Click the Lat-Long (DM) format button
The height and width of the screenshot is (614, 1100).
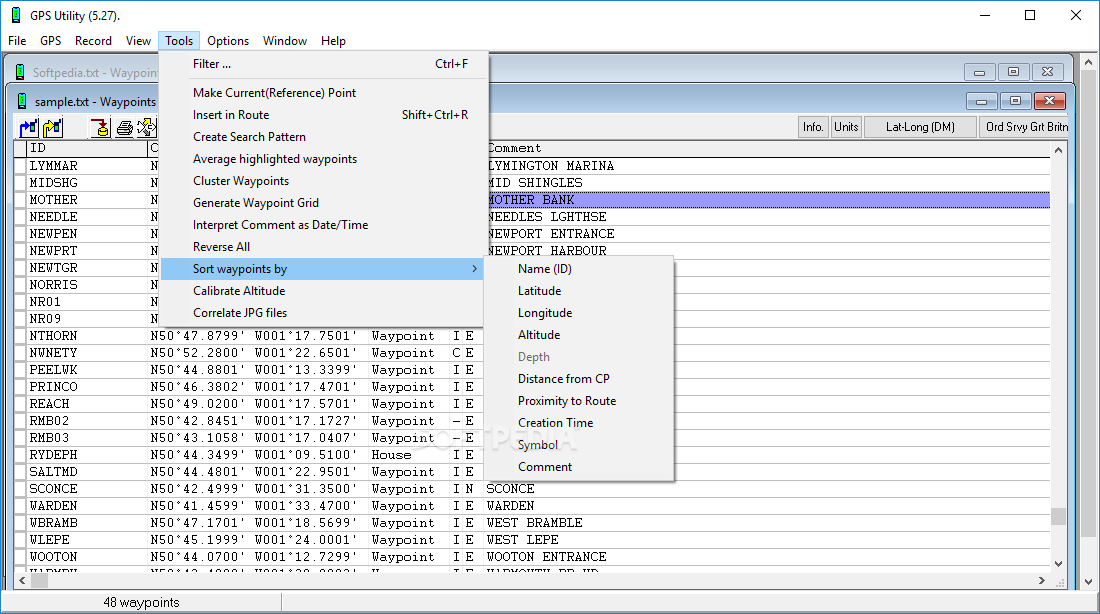[920, 127]
